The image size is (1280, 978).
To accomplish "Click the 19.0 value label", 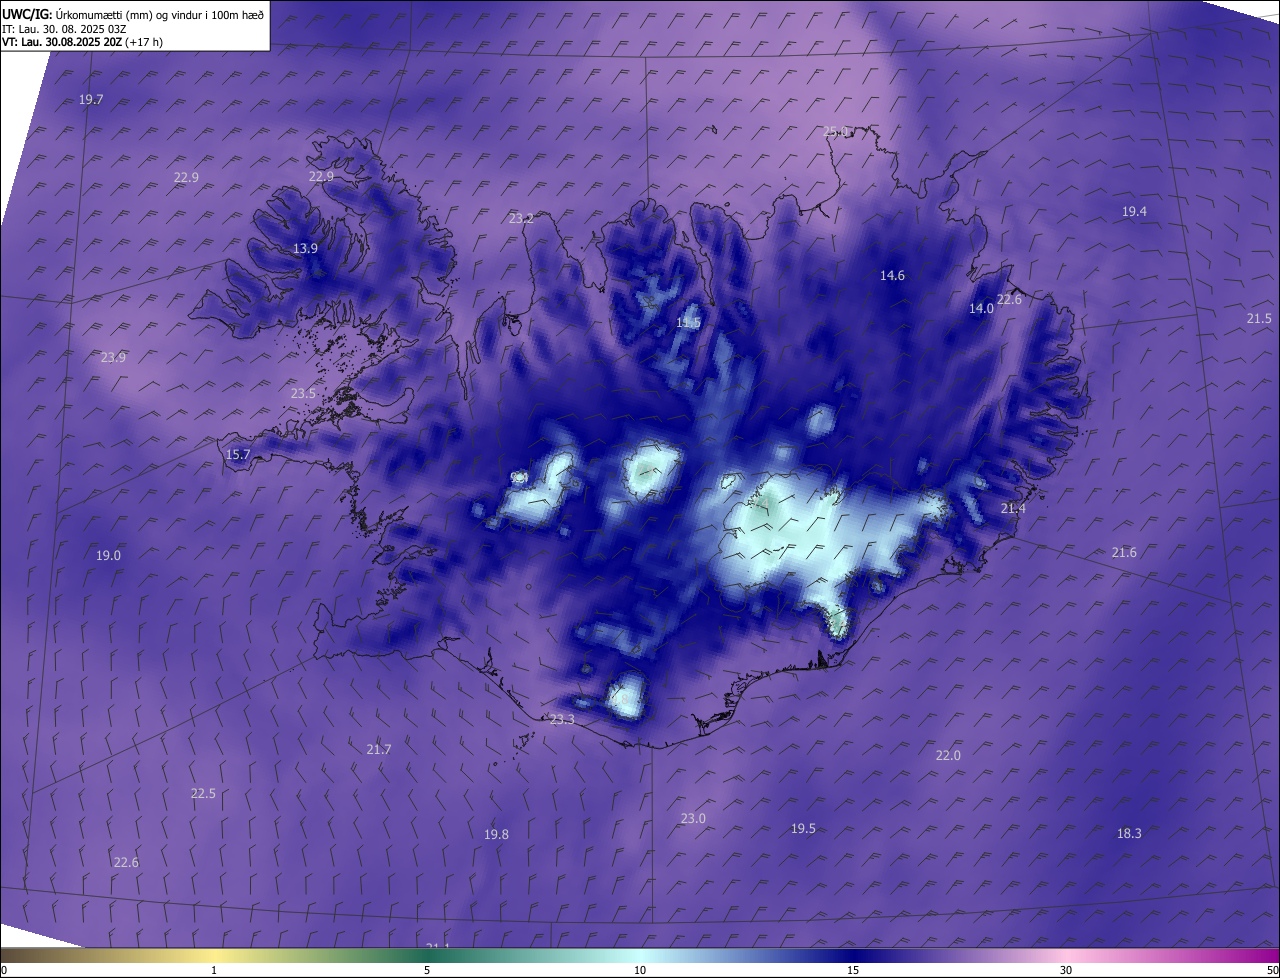I will (x=108, y=556).
